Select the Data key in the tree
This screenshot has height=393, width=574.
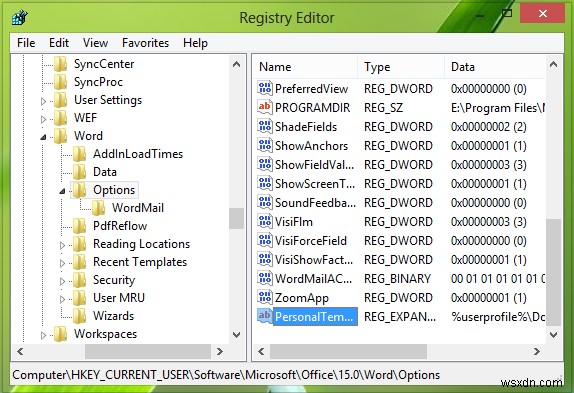(x=105, y=172)
